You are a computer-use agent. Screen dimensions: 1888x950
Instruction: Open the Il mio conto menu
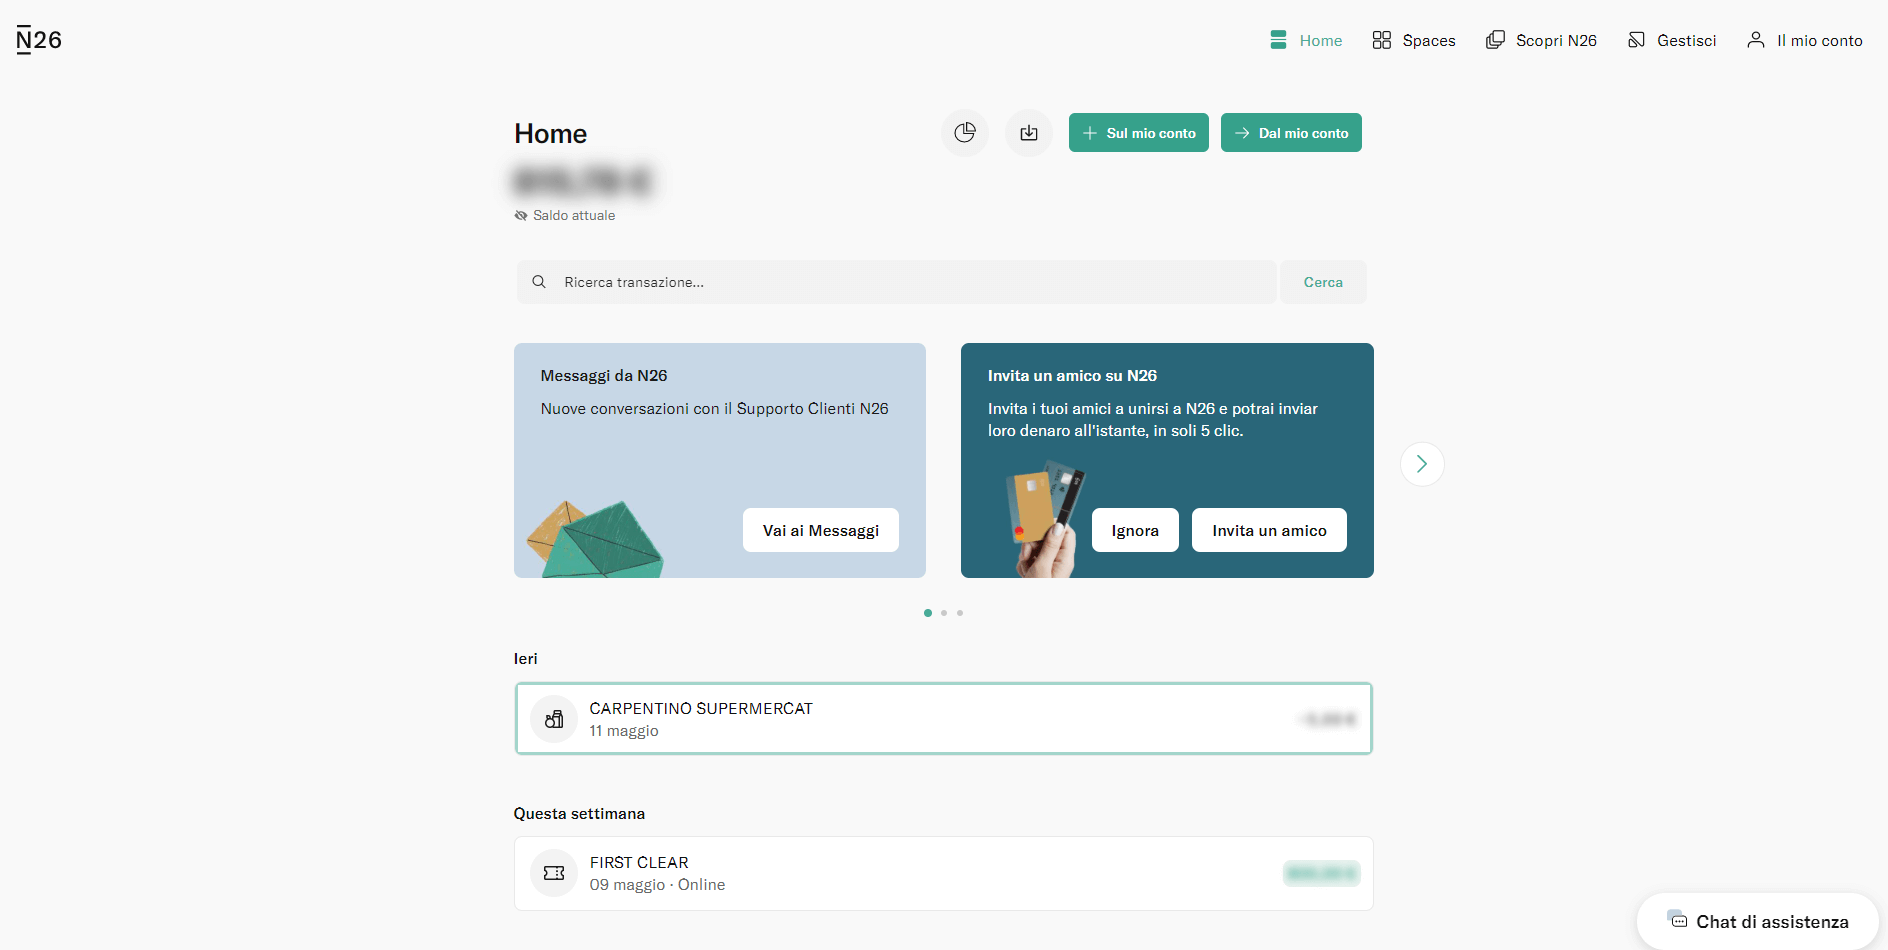[x=1805, y=40]
